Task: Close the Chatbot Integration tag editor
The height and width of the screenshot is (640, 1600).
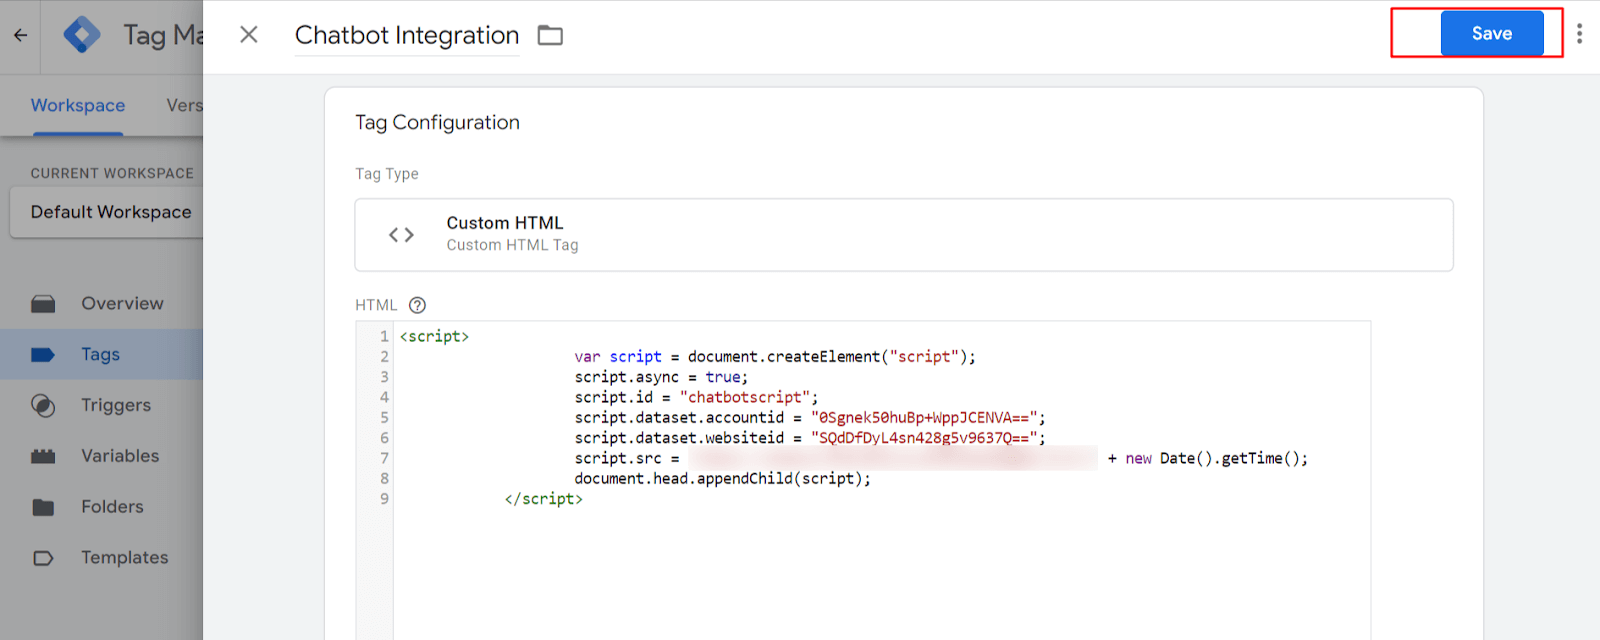Action: [x=249, y=35]
